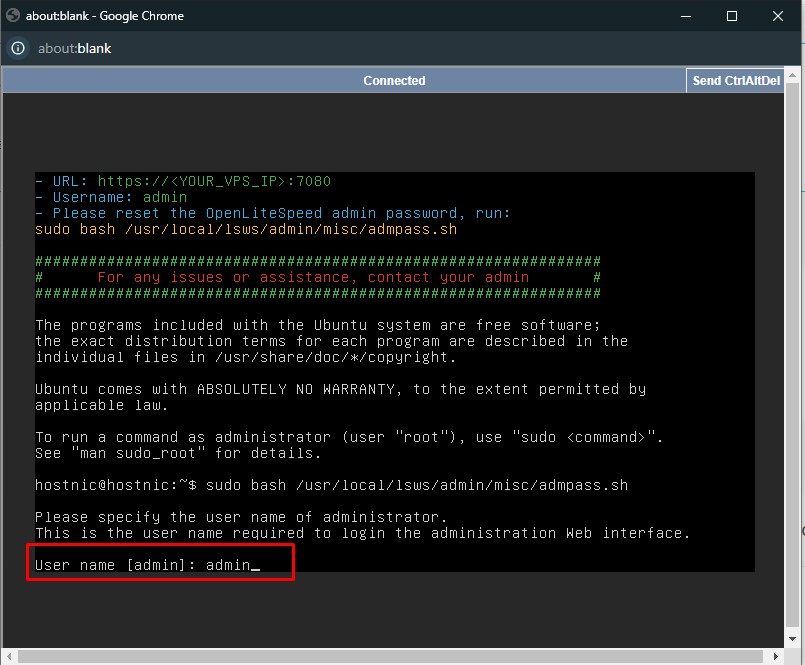The height and width of the screenshot is (665, 805).
Task: Click the User name [admin] prompt line
Action: 147,565
